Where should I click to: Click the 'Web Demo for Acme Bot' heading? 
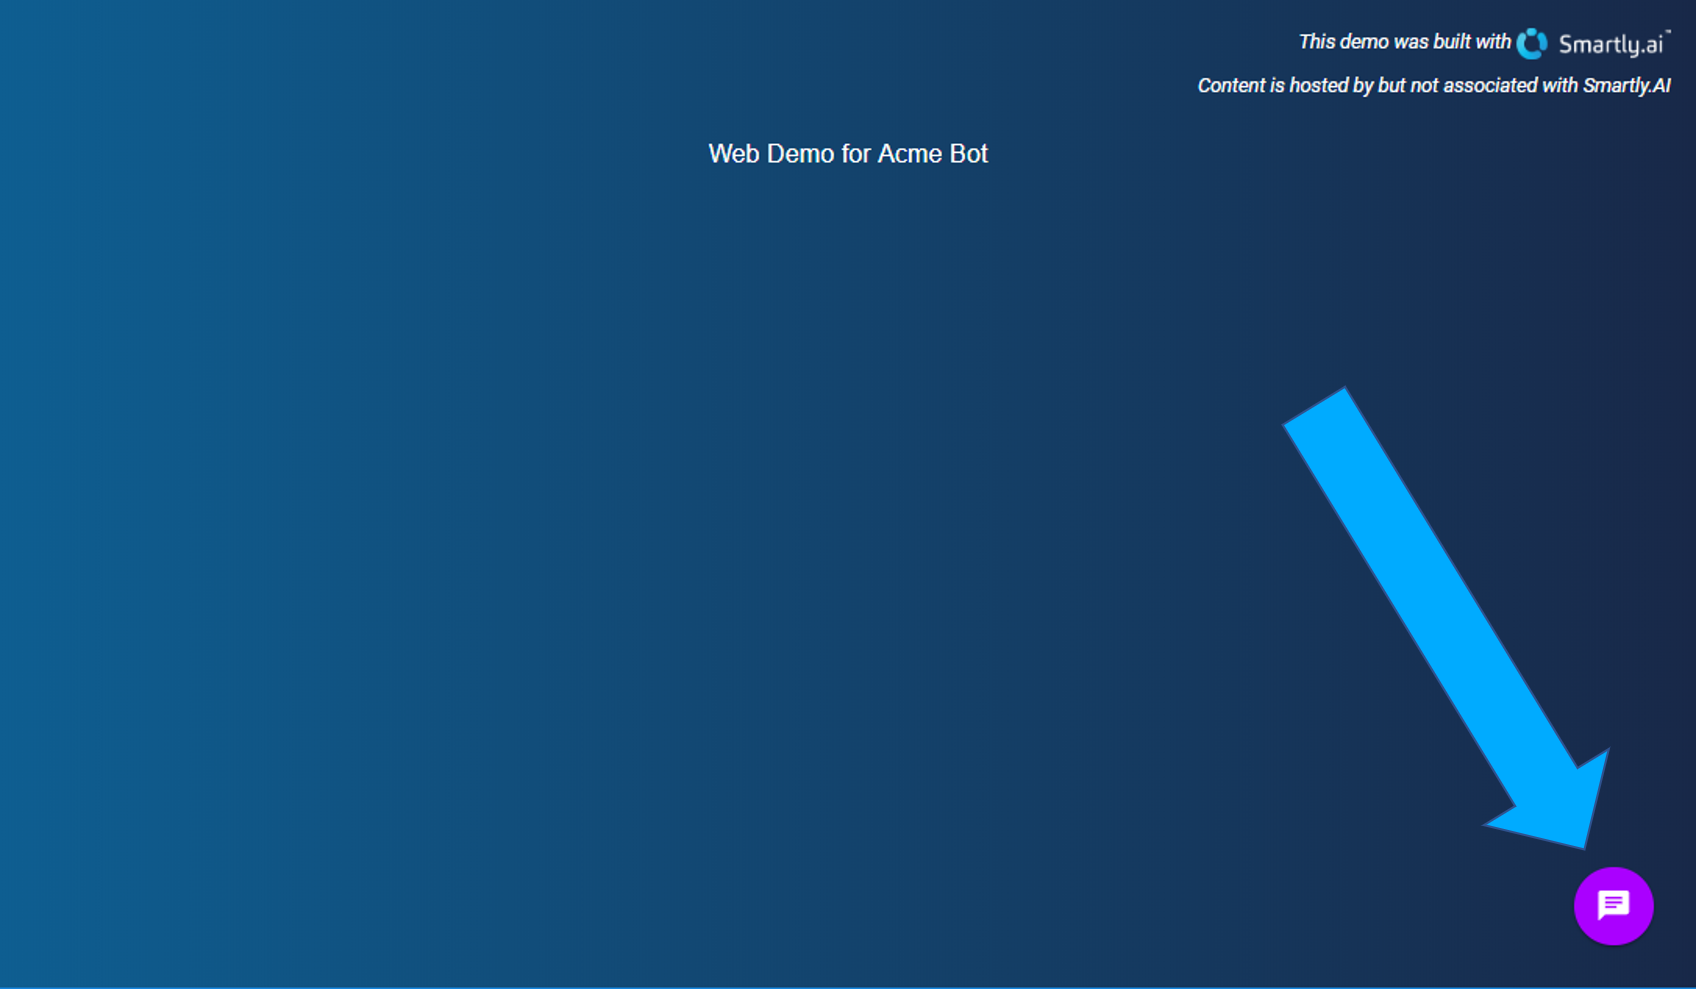848,154
